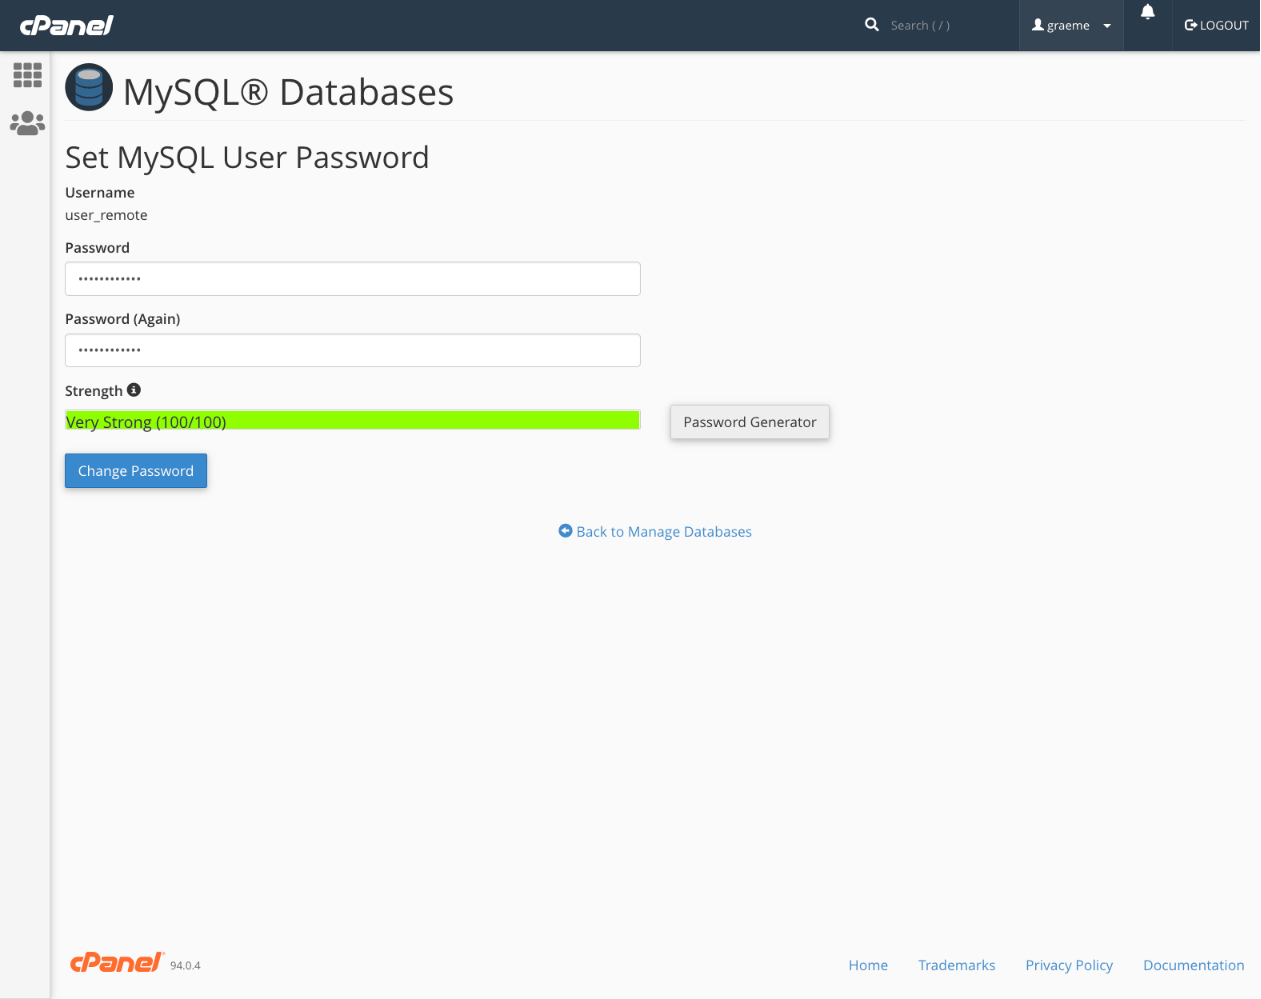The image size is (1261, 999).
Task: Click the back arrow icon before Manage Databases link
Action: [565, 530]
